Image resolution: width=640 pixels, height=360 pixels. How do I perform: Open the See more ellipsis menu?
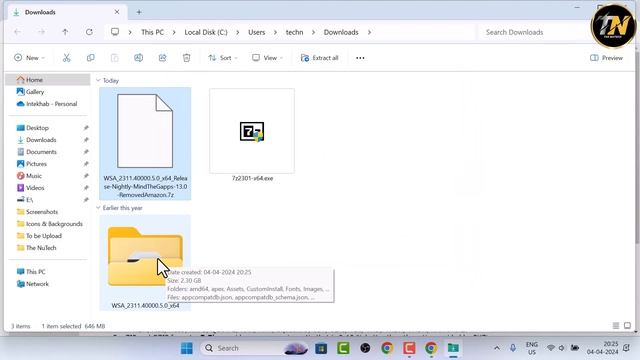point(360,58)
